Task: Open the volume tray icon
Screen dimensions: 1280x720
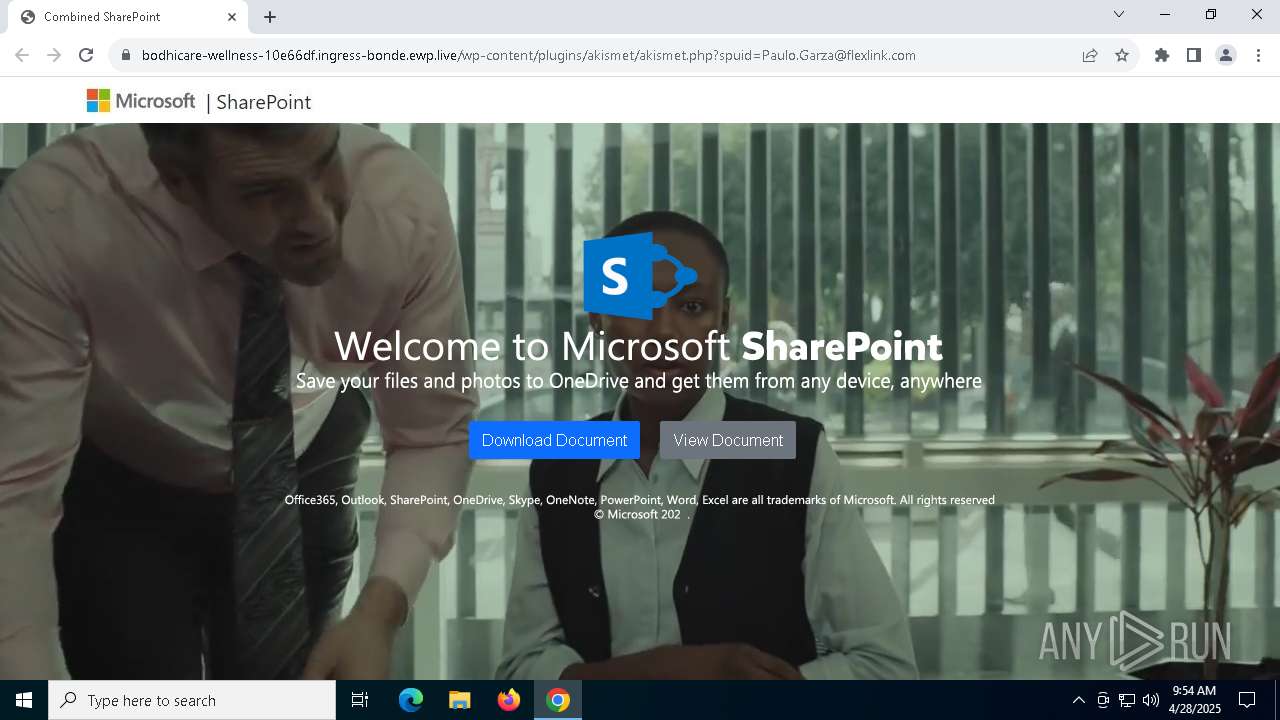Action: tap(1151, 700)
